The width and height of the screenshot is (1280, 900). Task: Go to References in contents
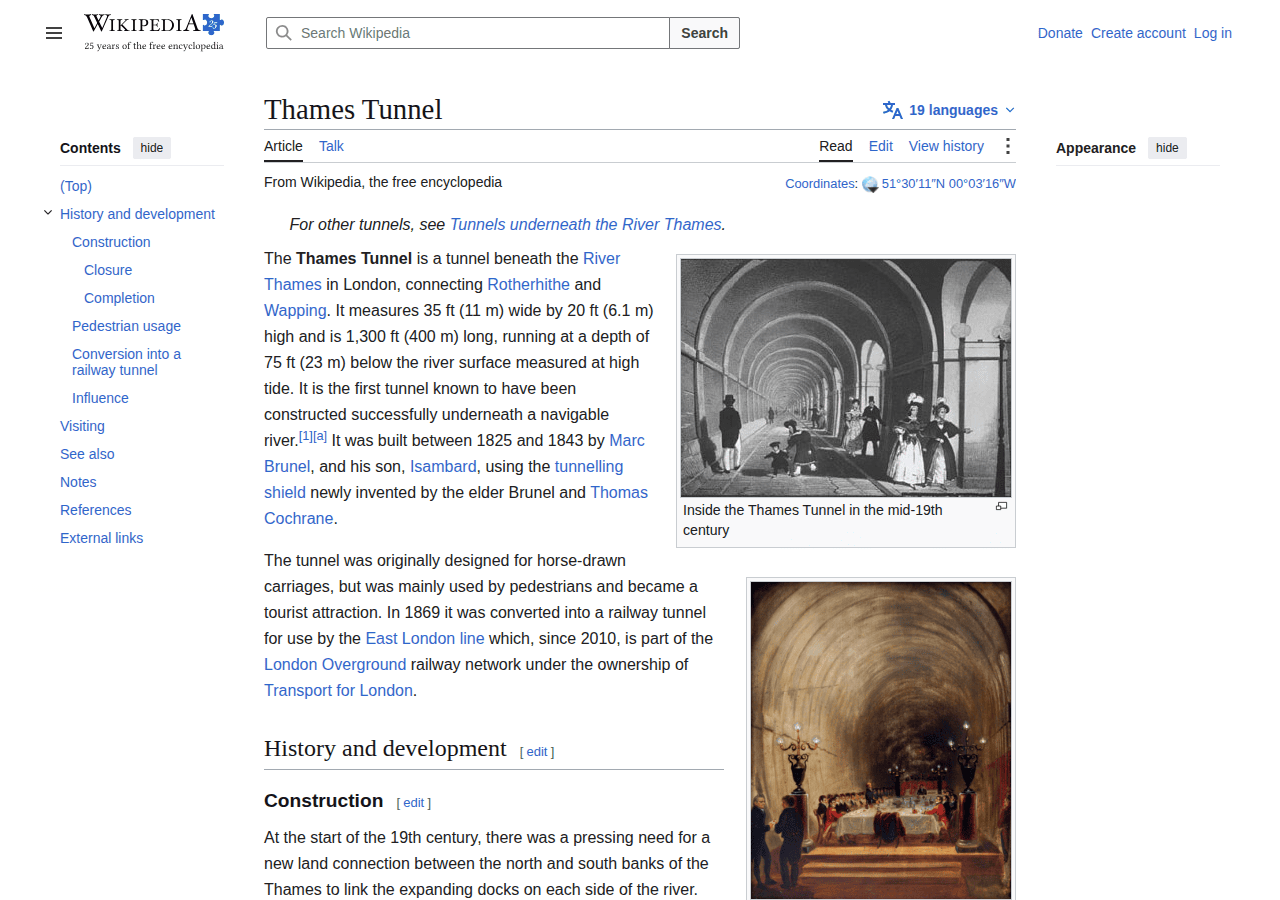tap(96, 510)
